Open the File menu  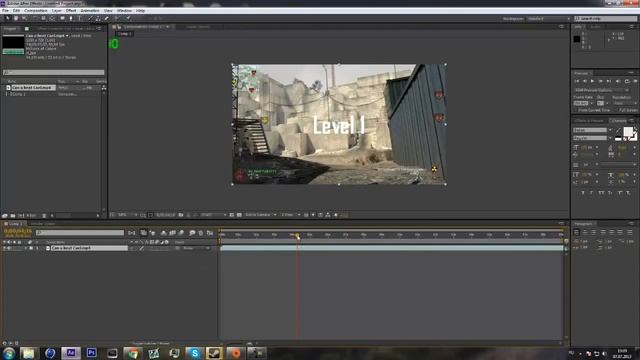5,11
